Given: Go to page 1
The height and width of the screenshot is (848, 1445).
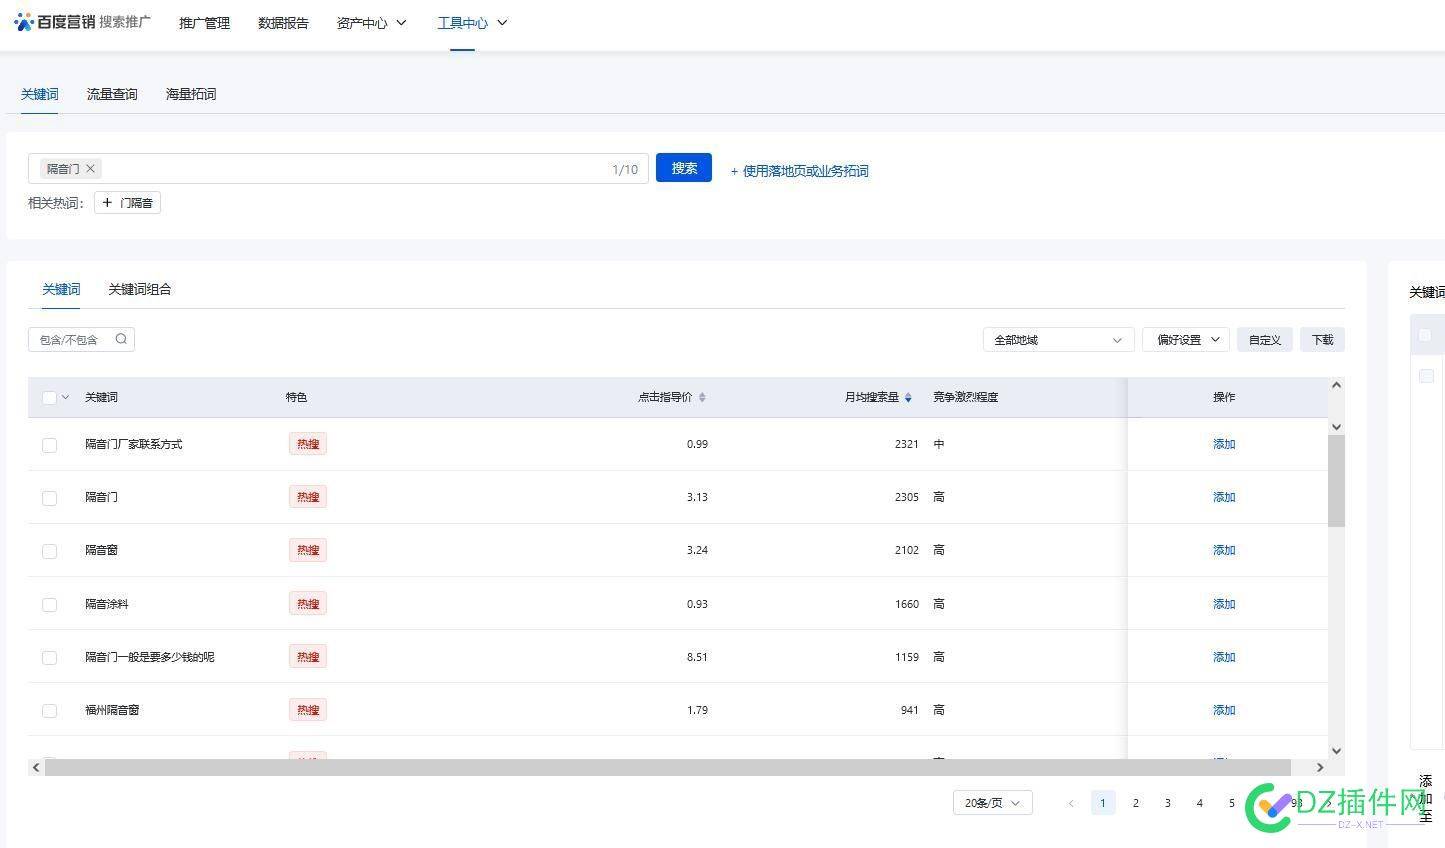Looking at the screenshot, I should (1103, 803).
